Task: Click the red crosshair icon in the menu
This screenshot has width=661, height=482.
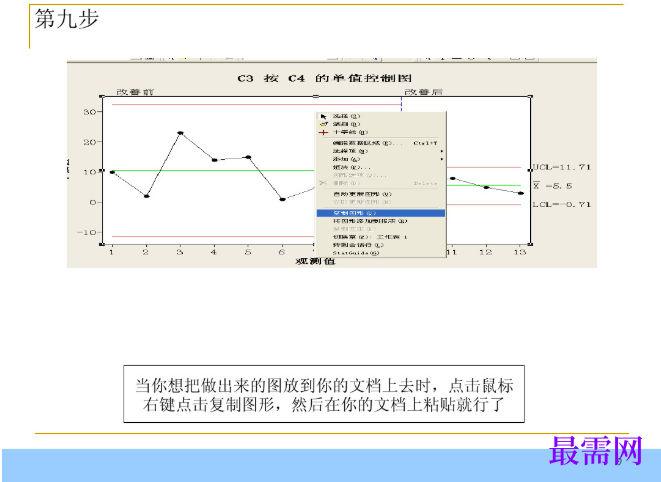Action: [323, 132]
